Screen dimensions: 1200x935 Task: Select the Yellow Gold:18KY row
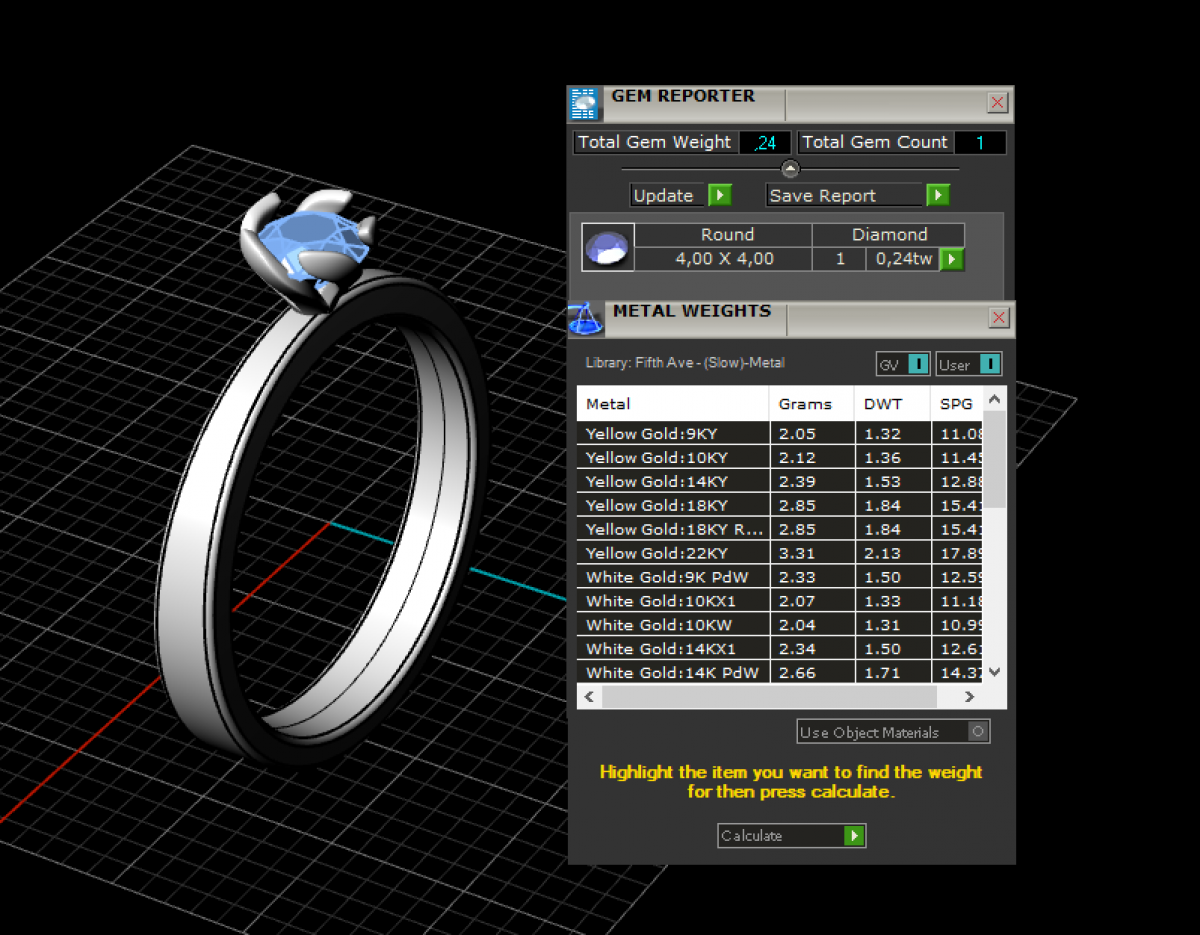[x=657, y=505]
